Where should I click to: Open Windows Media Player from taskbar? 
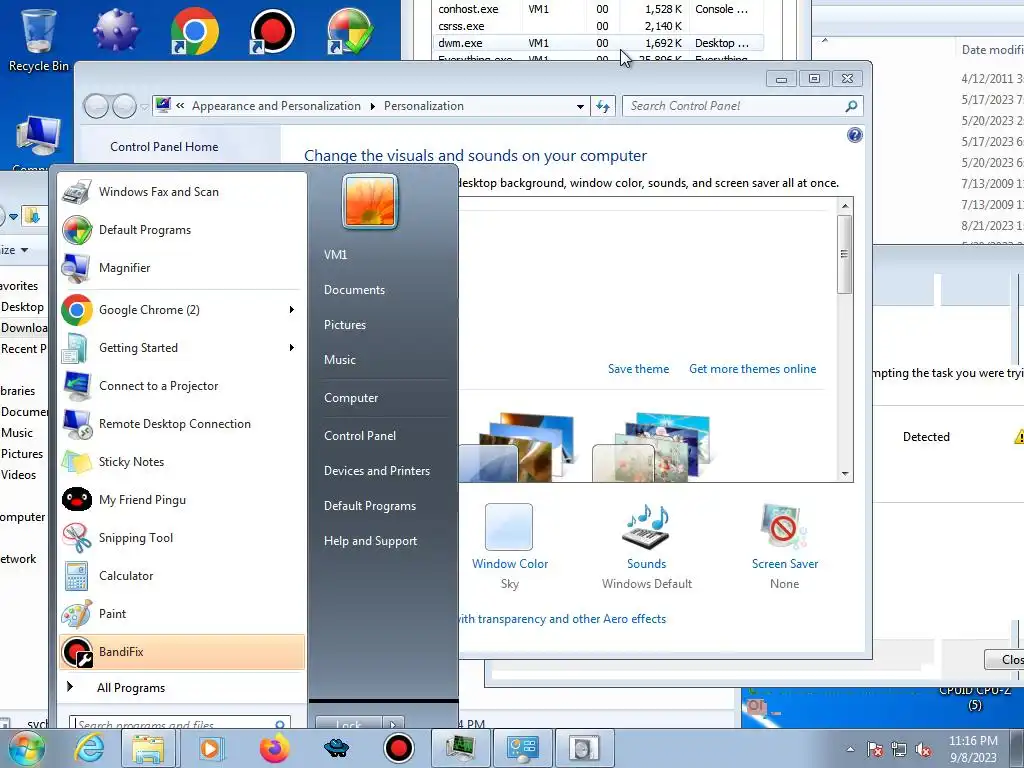(210, 748)
